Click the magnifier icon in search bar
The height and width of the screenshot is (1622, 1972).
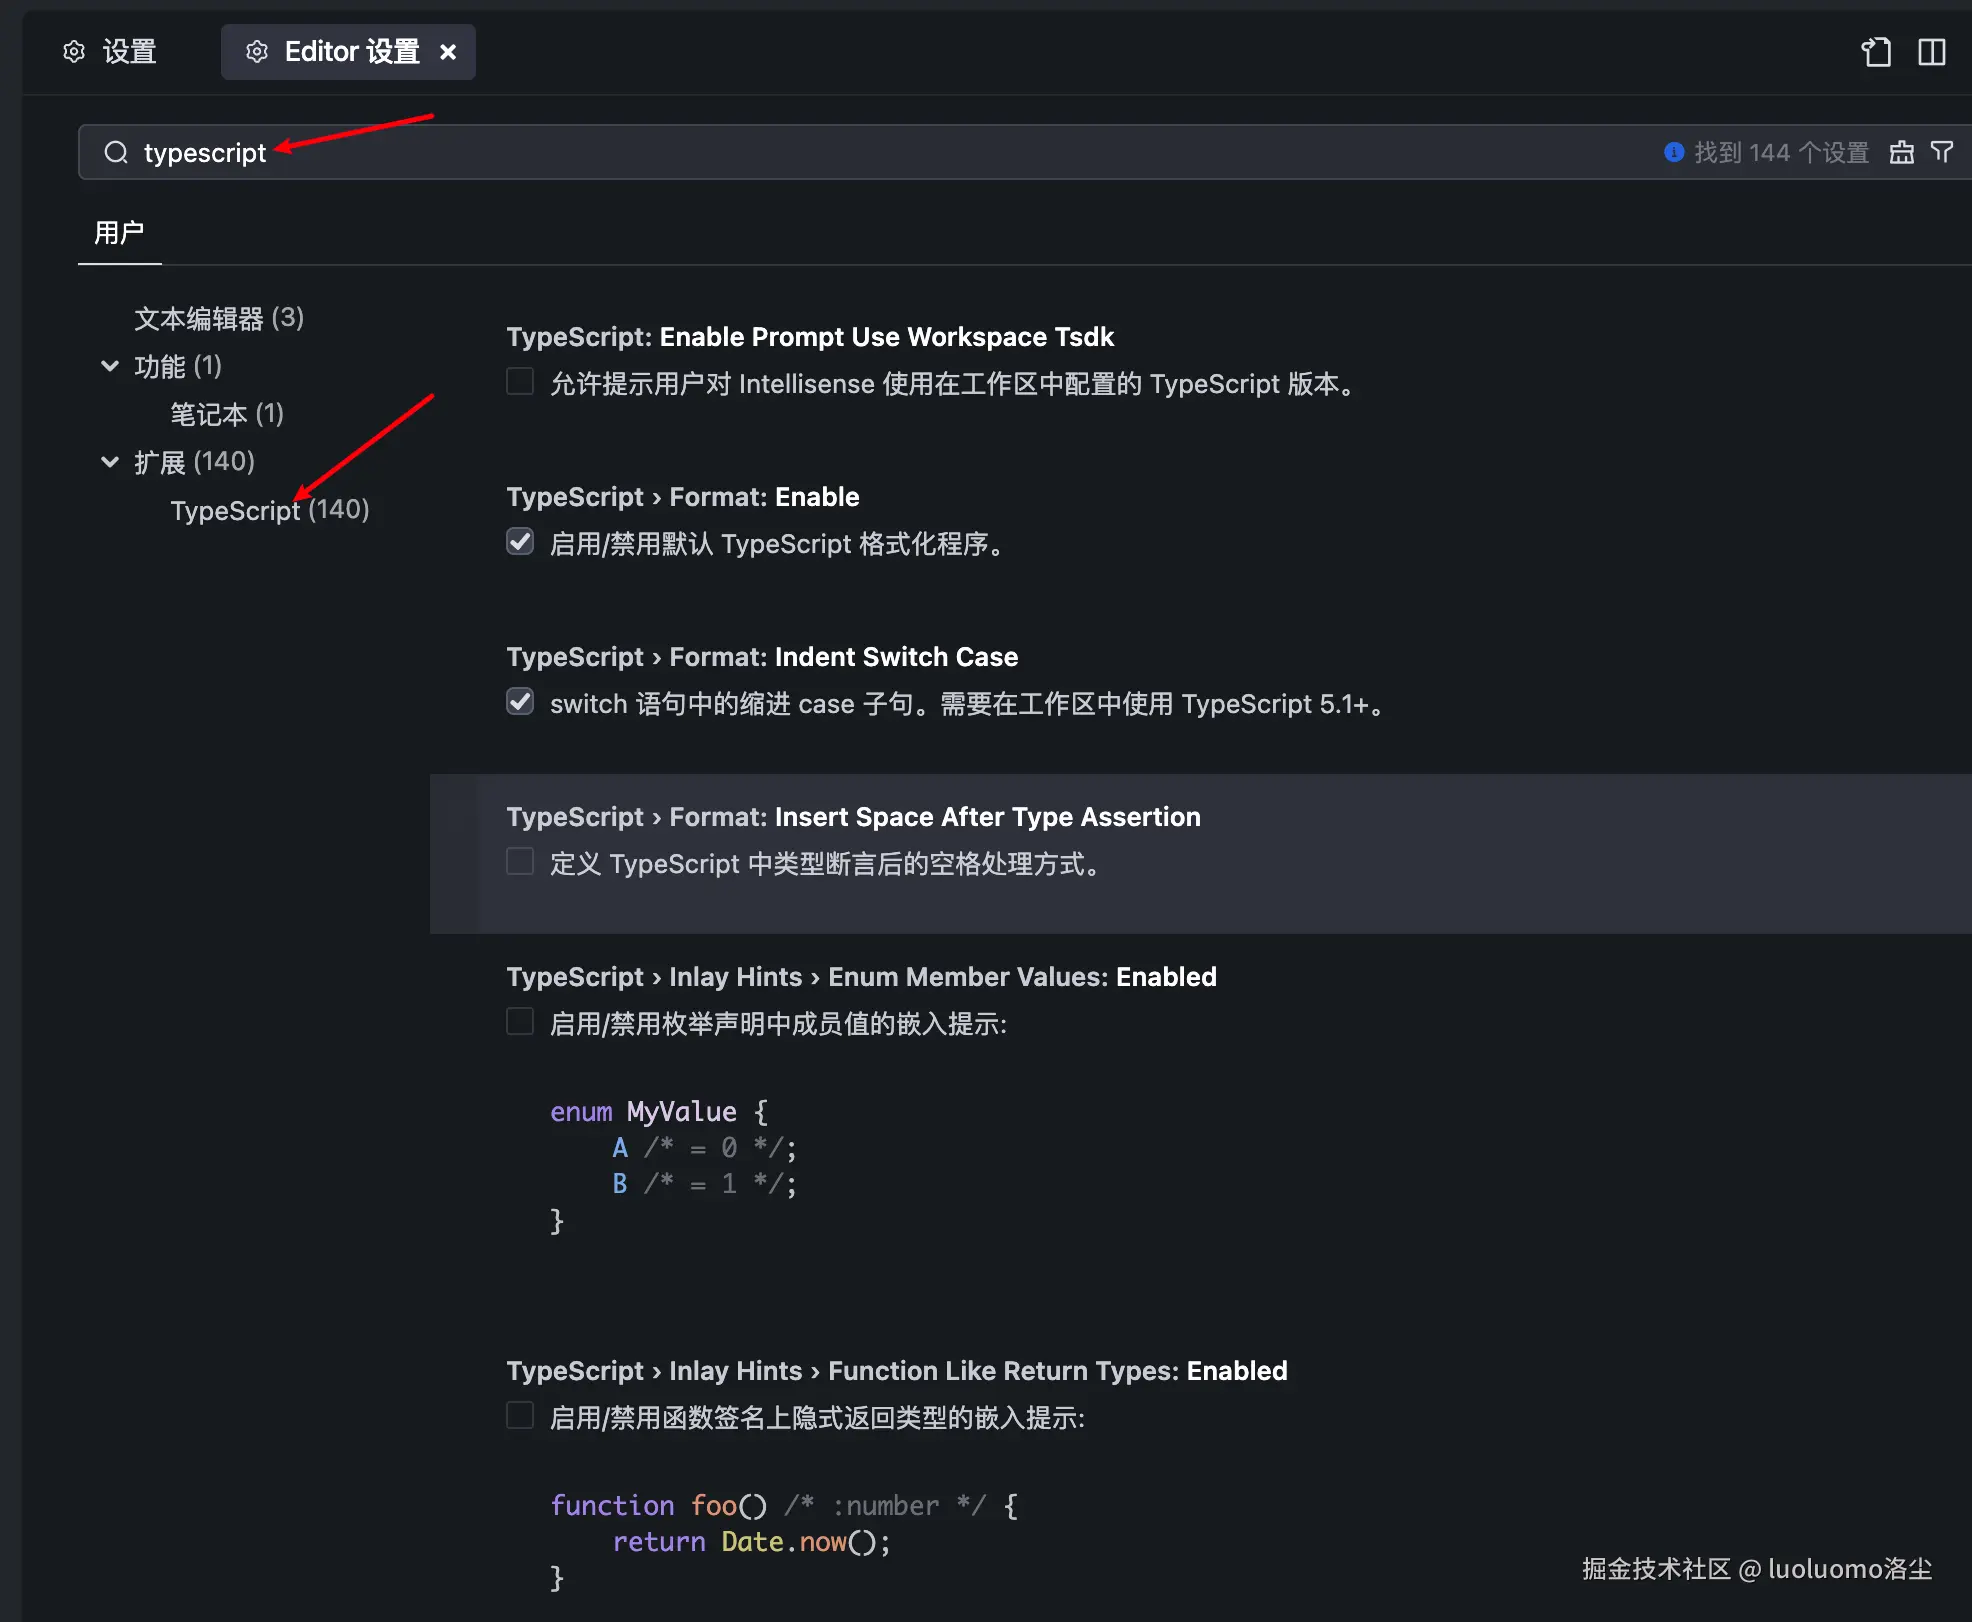tap(116, 152)
